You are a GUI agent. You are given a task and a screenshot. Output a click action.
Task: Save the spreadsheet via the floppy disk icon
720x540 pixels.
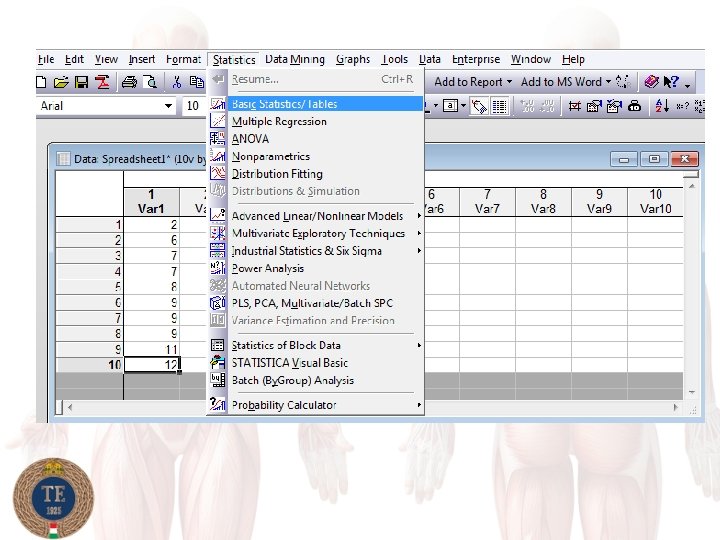coord(82,82)
